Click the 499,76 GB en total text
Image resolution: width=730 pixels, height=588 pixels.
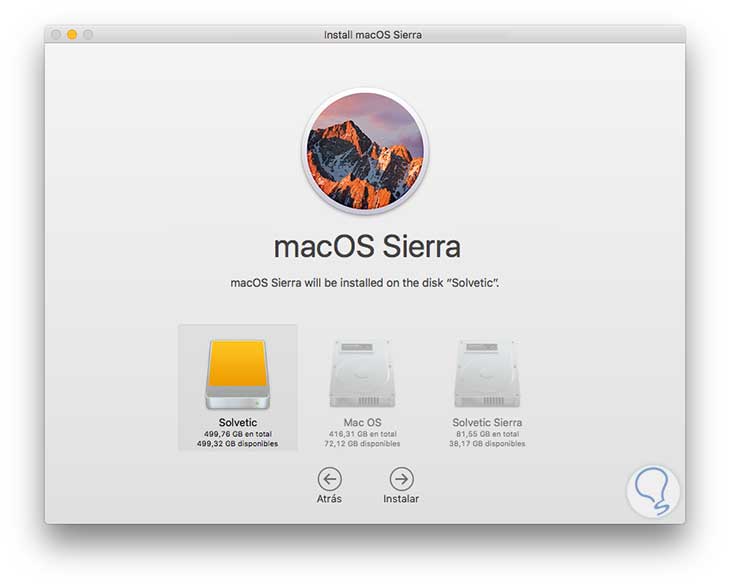tap(238, 434)
